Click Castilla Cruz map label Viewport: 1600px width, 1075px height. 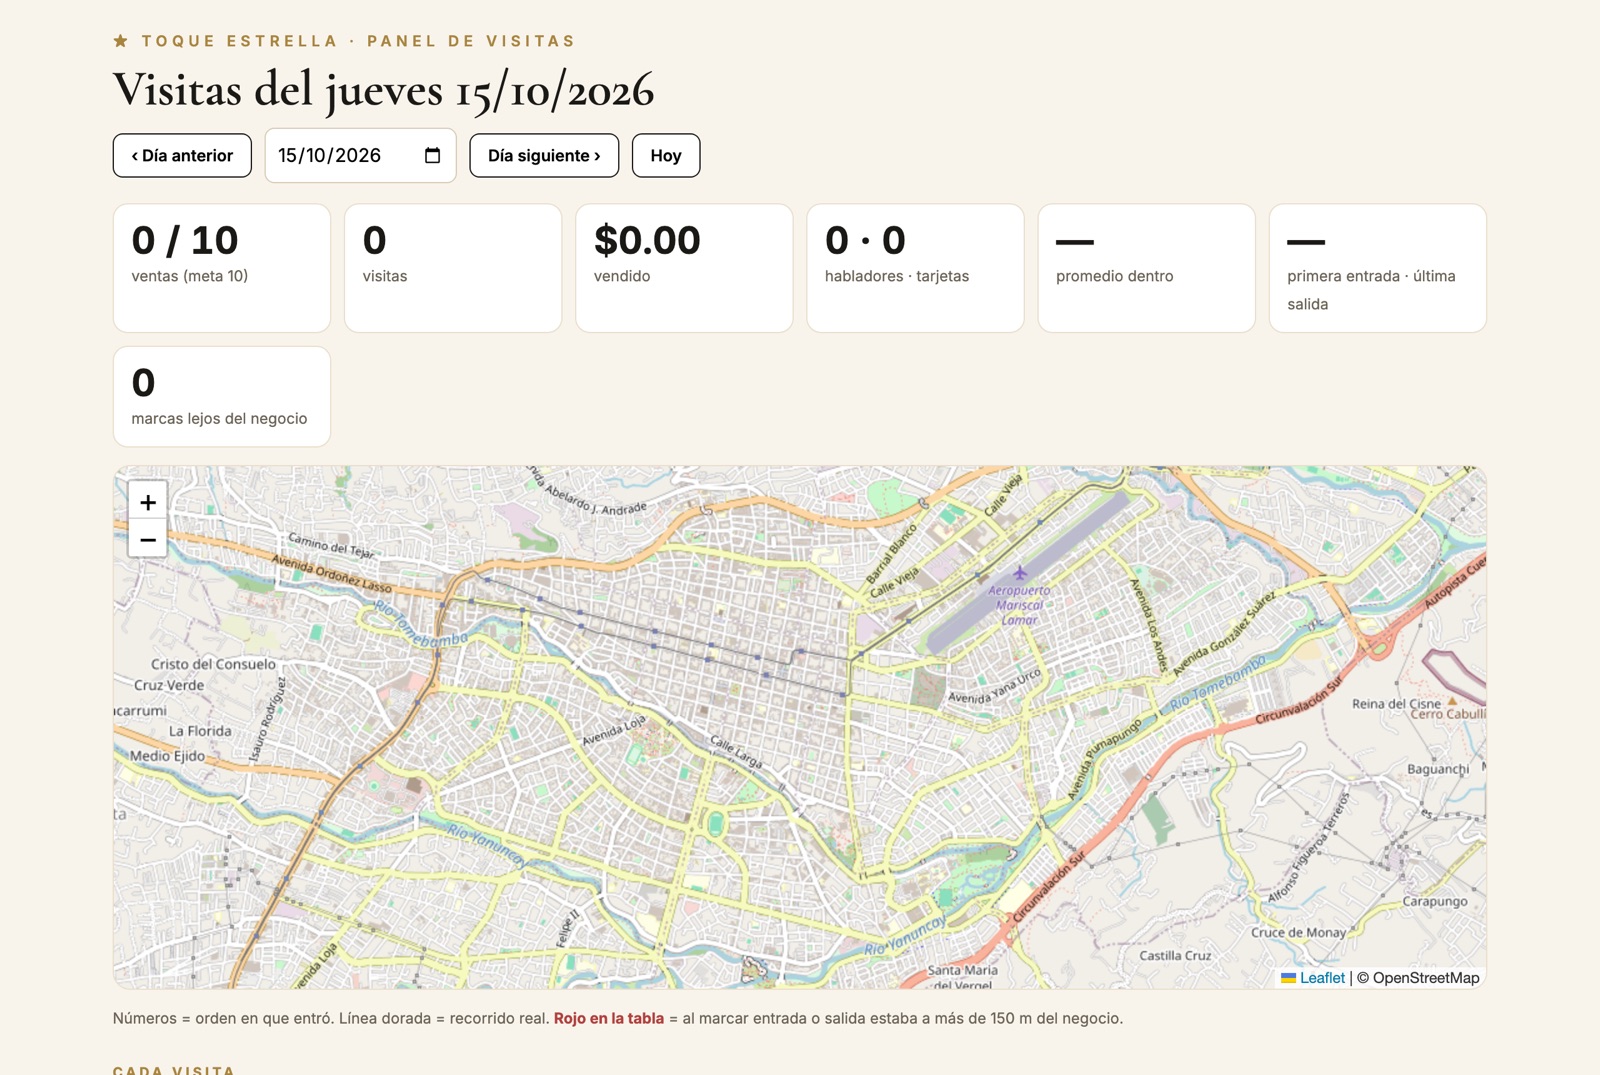[1175, 955]
